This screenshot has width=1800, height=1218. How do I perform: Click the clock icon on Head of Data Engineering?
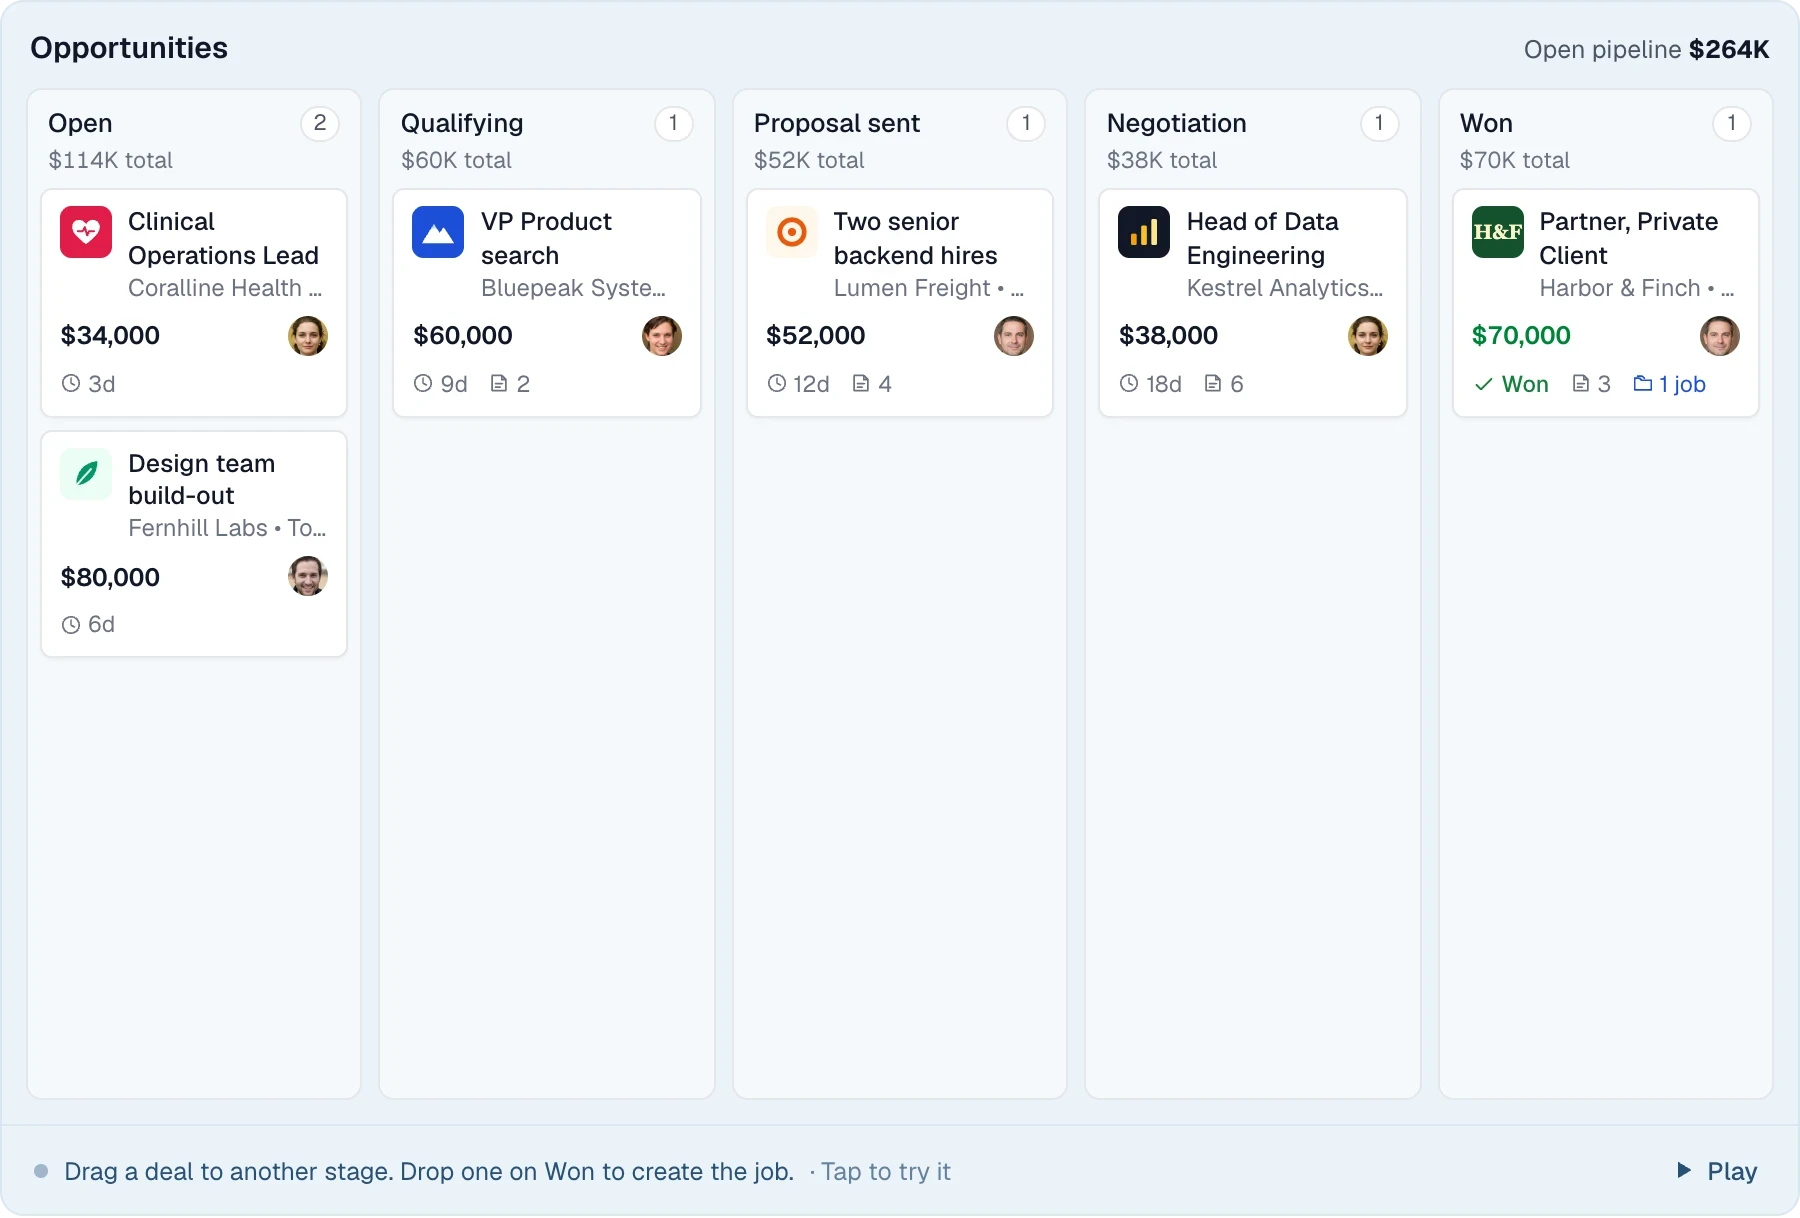pos(1129,383)
